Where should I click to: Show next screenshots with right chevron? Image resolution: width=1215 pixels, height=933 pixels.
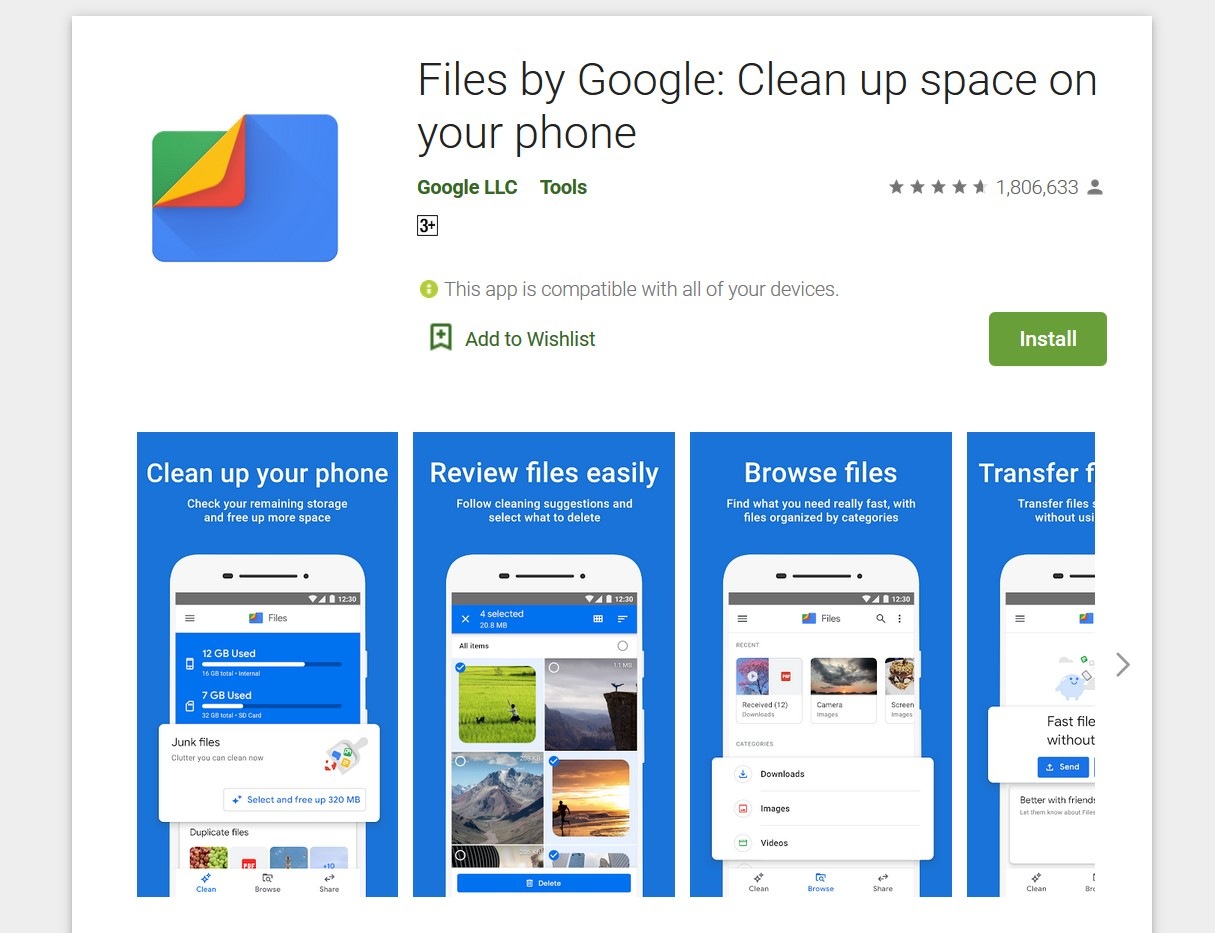tap(1123, 664)
